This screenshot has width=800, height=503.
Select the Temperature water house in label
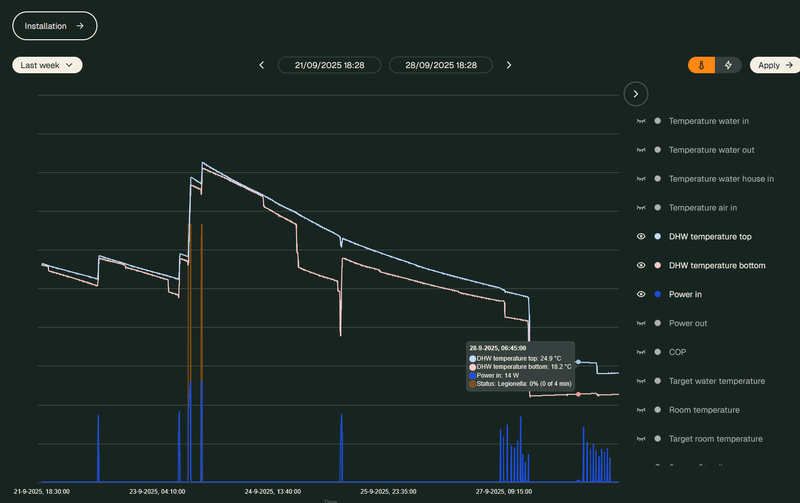[721, 179]
